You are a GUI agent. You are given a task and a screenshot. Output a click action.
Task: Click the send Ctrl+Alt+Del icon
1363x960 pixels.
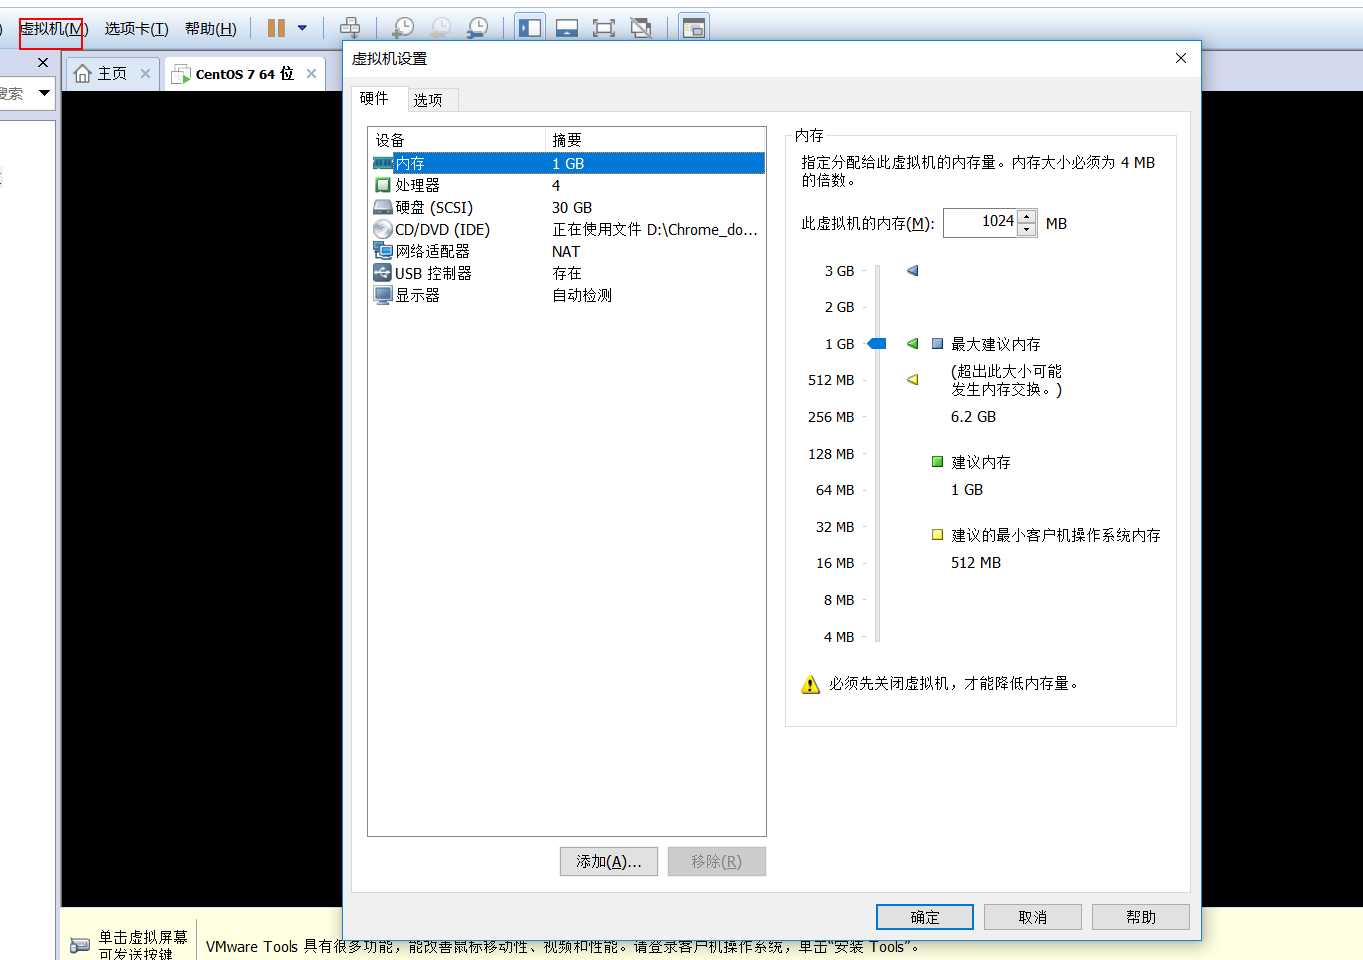pyautogui.click(x=350, y=28)
